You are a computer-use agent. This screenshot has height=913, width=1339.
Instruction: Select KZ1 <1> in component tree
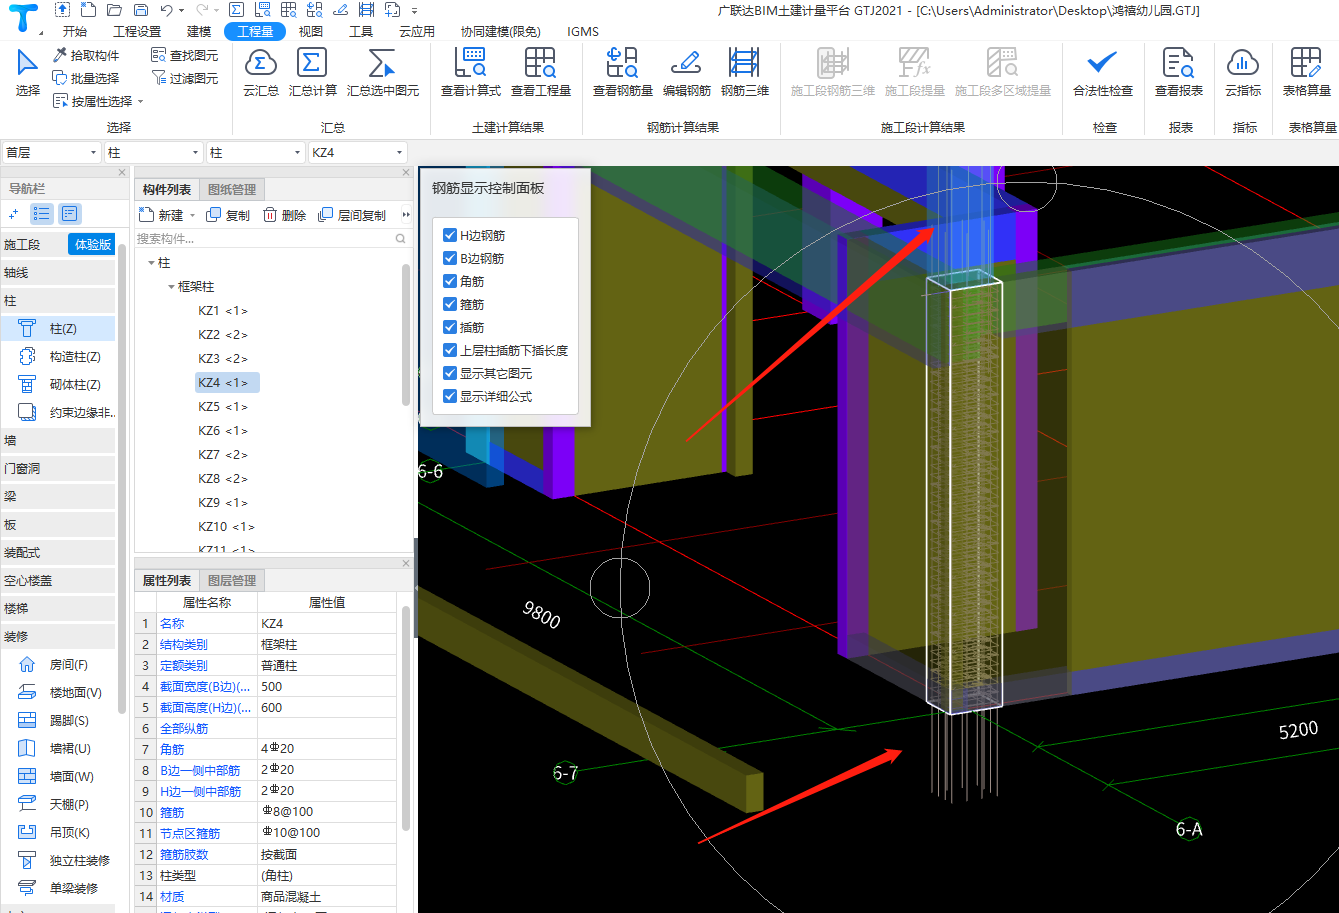tap(222, 311)
